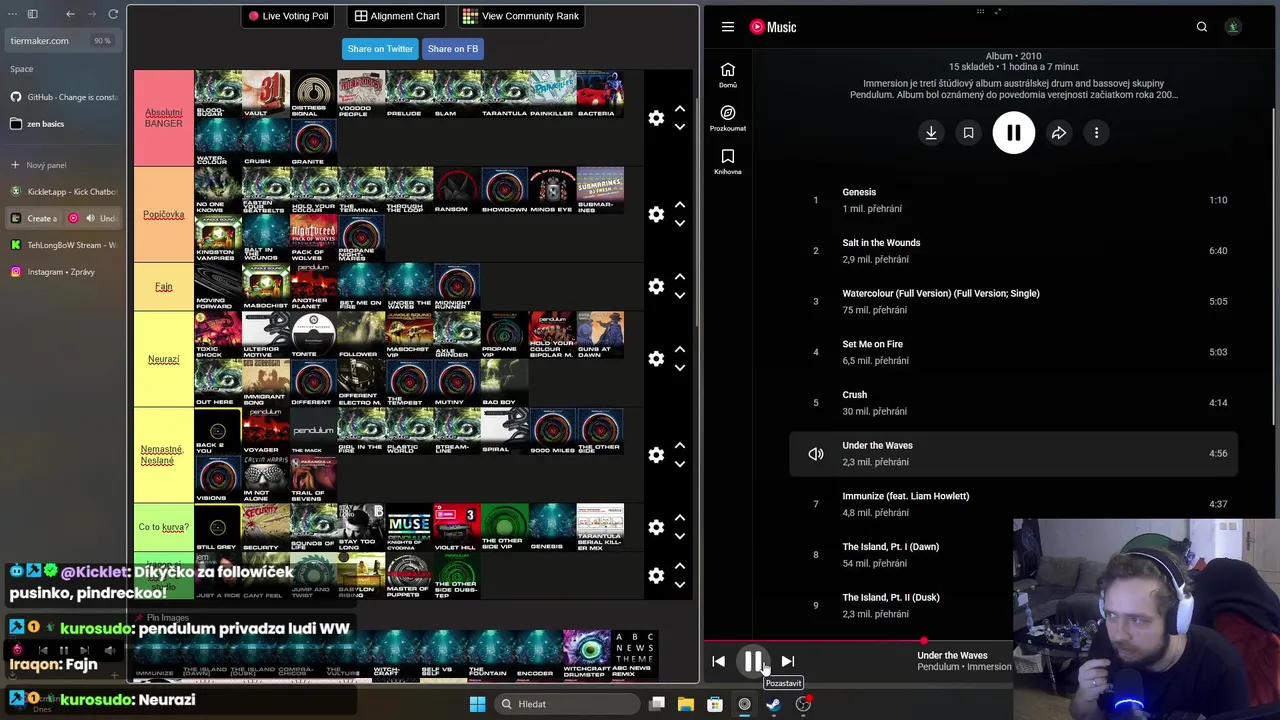This screenshot has width=1280, height=720.
Task: Move Neurazí tier down with chevron
Action: coord(680,367)
